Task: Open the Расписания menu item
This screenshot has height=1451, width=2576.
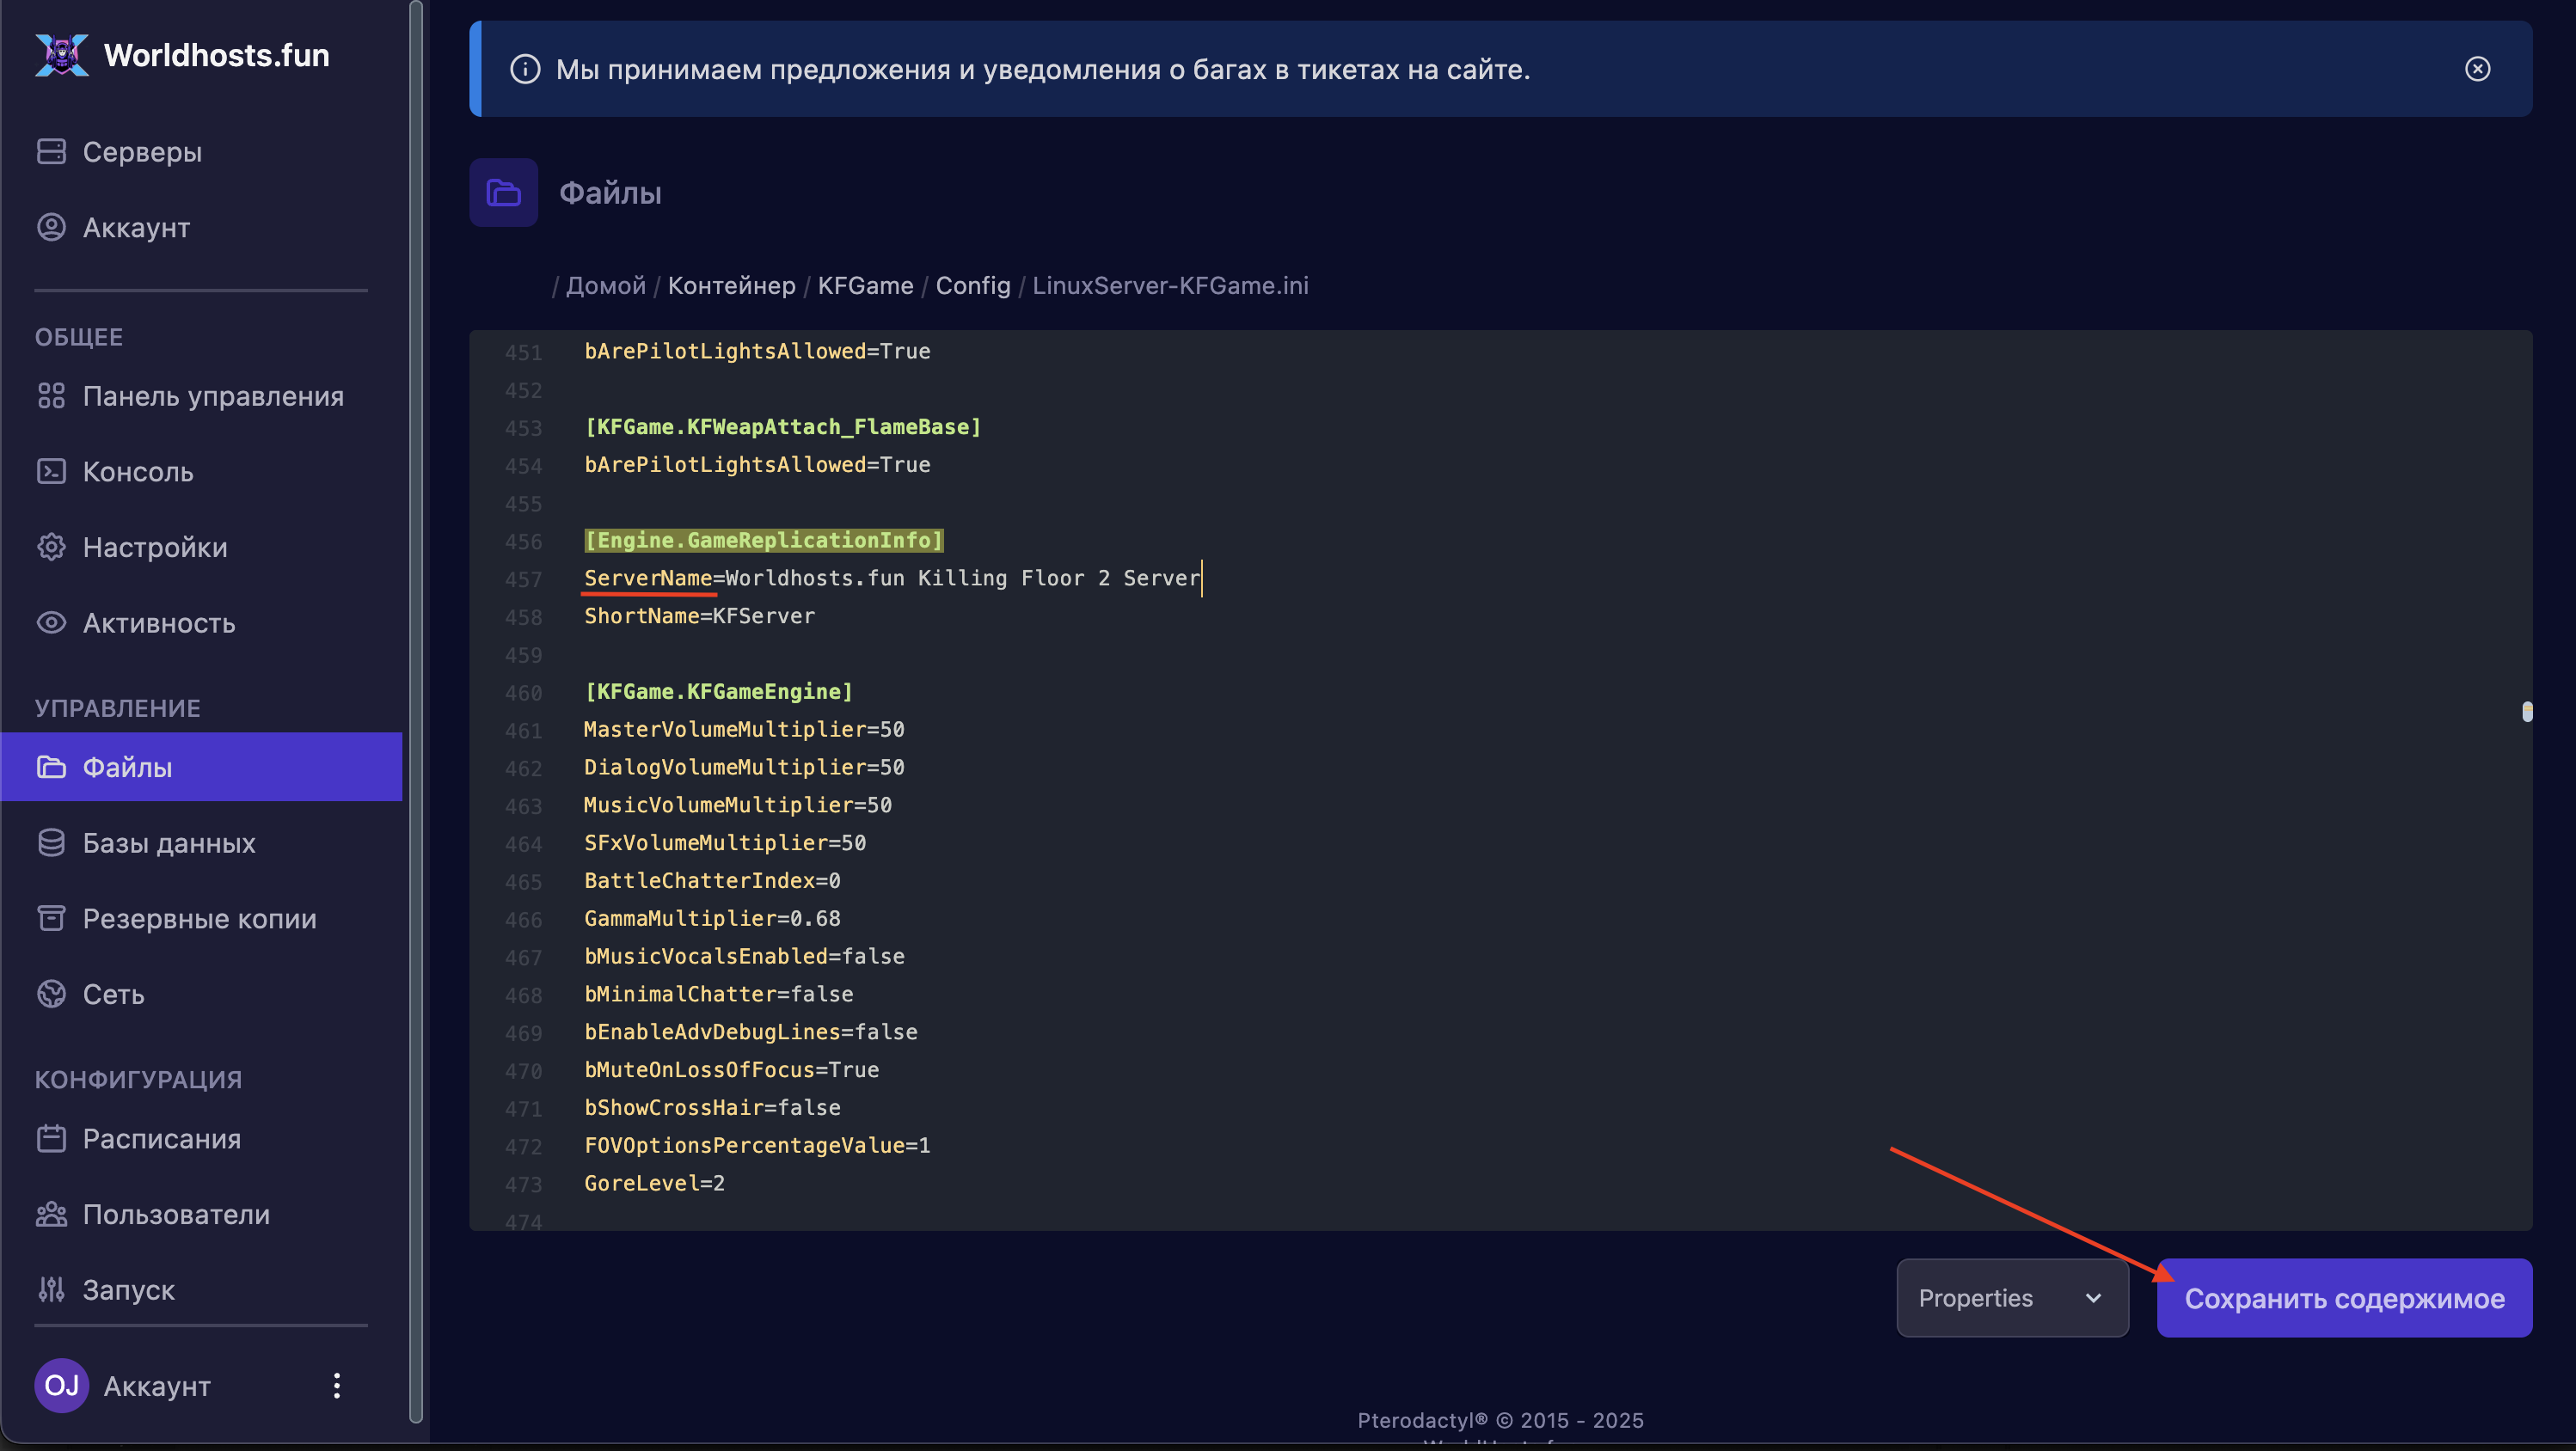Action: [x=161, y=1139]
